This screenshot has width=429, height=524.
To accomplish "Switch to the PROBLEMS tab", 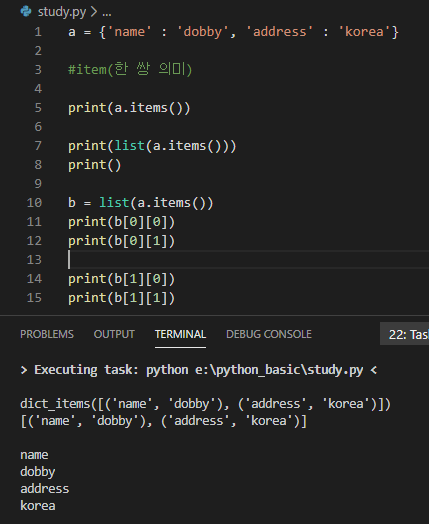I will [x=47, y=334].
